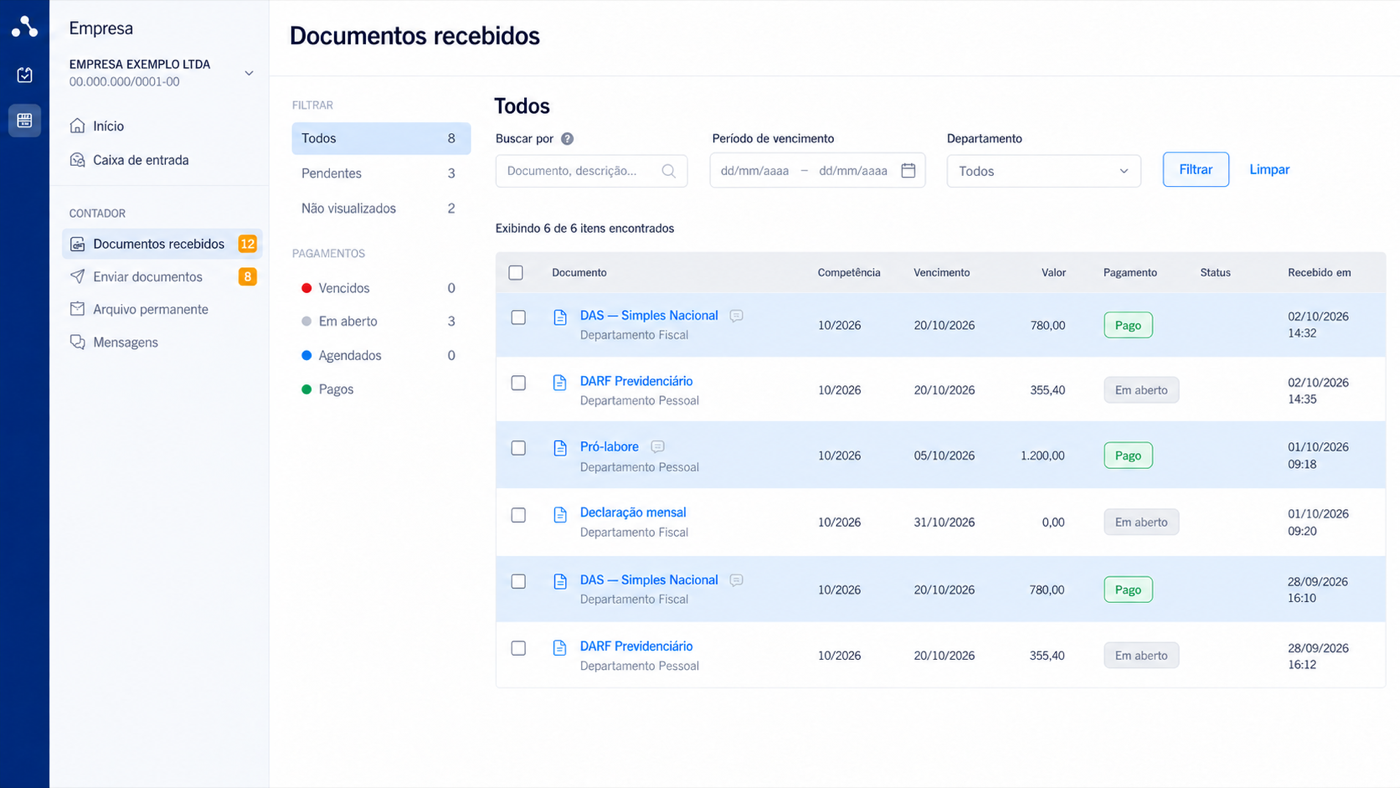This screenshot has height=788, width=1400.
Task: Click the start date dd/mm/aaaa field
Action: point(755,171)
